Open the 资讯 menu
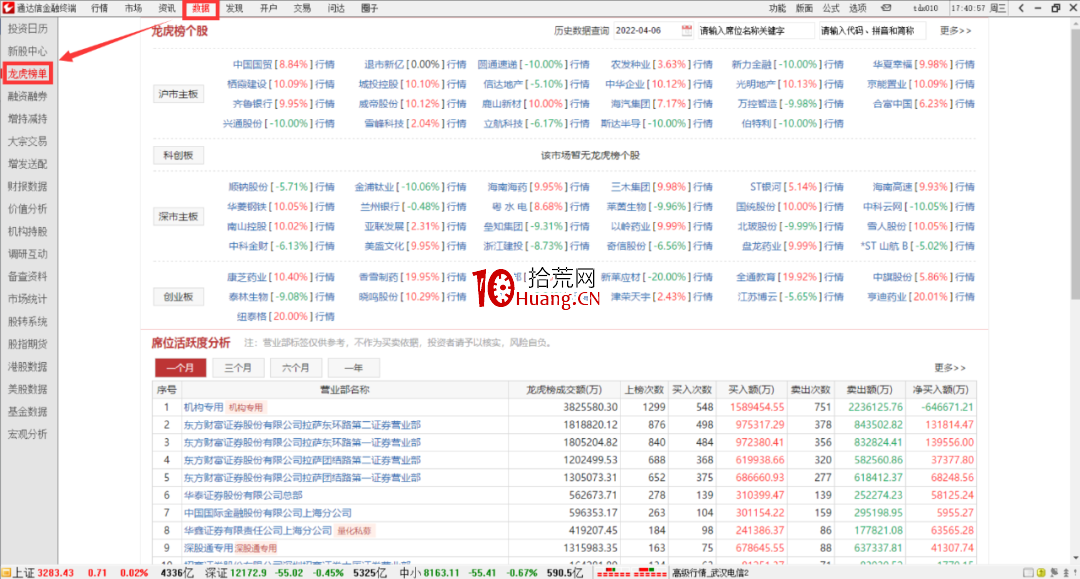The height and width of the screenshot is (579, 1080). pos(167,8)
